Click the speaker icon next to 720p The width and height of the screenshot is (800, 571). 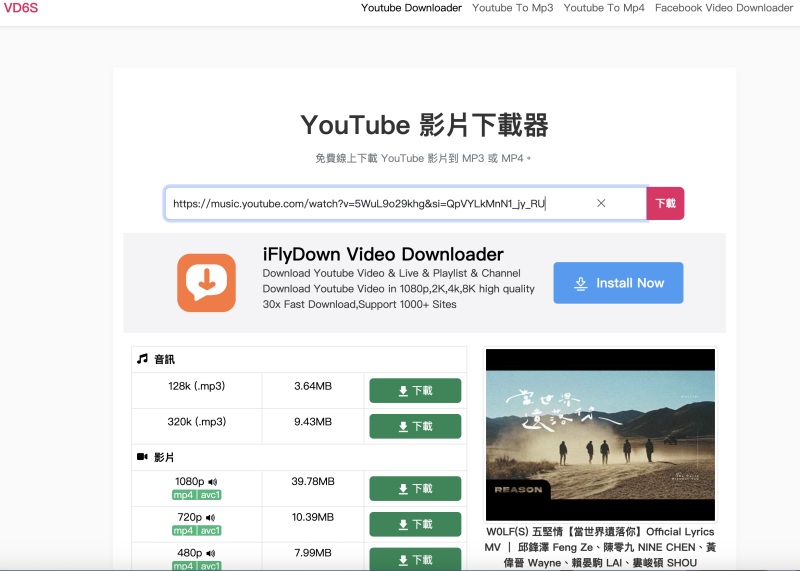pyautogui.click(x=211, y=517)
